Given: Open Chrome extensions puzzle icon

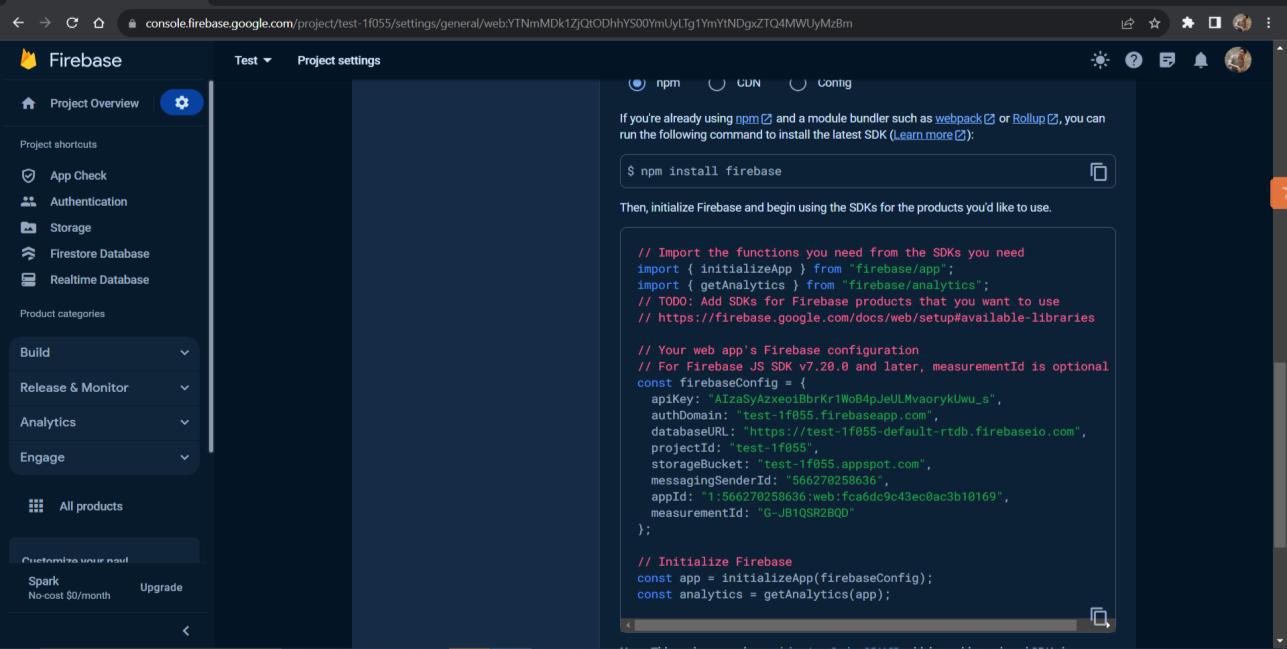Looking at the screenshot, I should (x=1188, y=22).
